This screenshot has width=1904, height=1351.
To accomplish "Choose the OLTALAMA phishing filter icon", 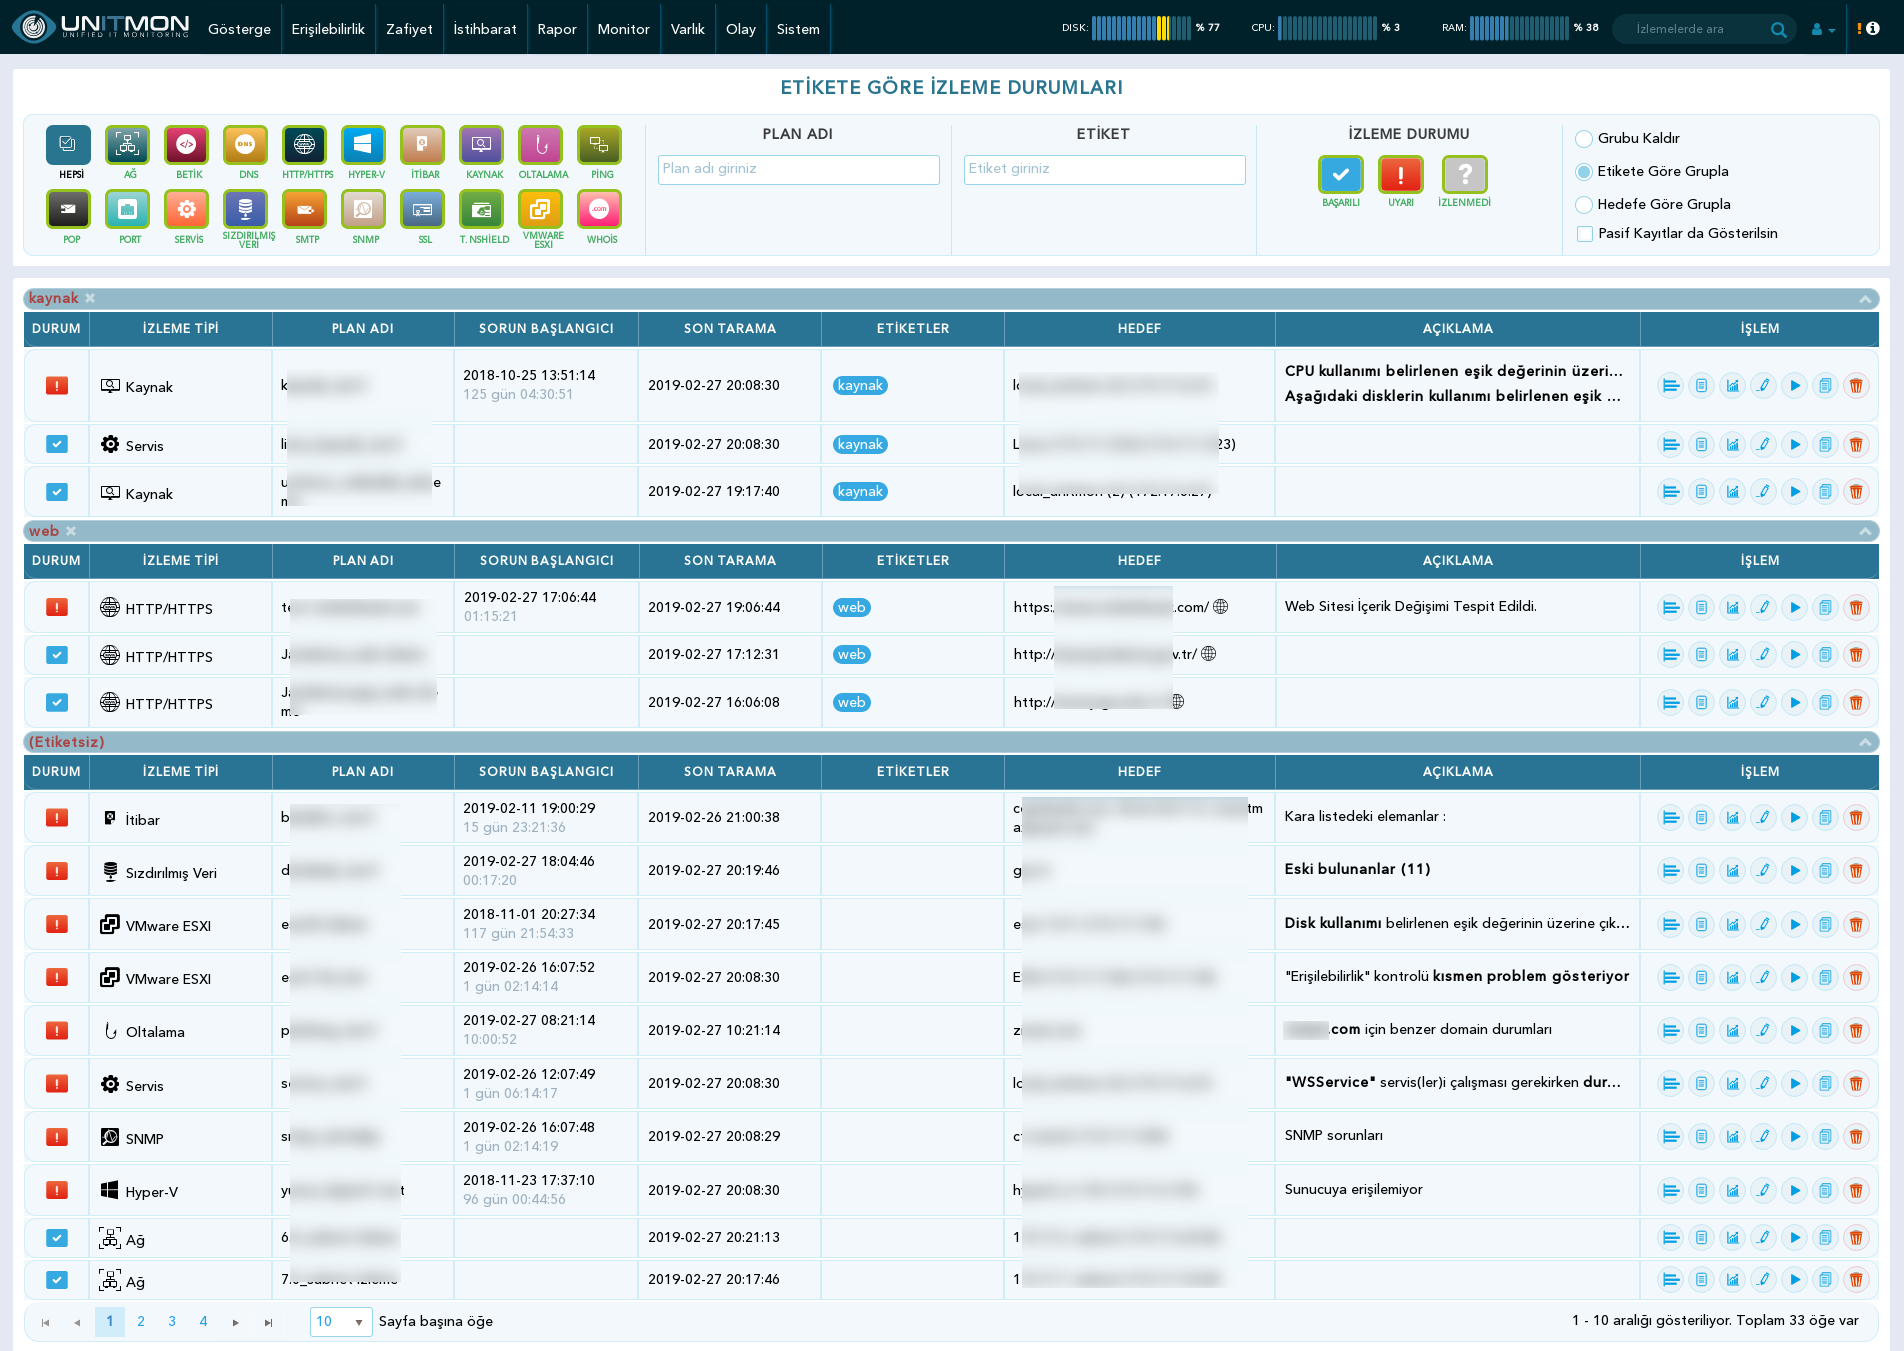I will coord(540,145).
